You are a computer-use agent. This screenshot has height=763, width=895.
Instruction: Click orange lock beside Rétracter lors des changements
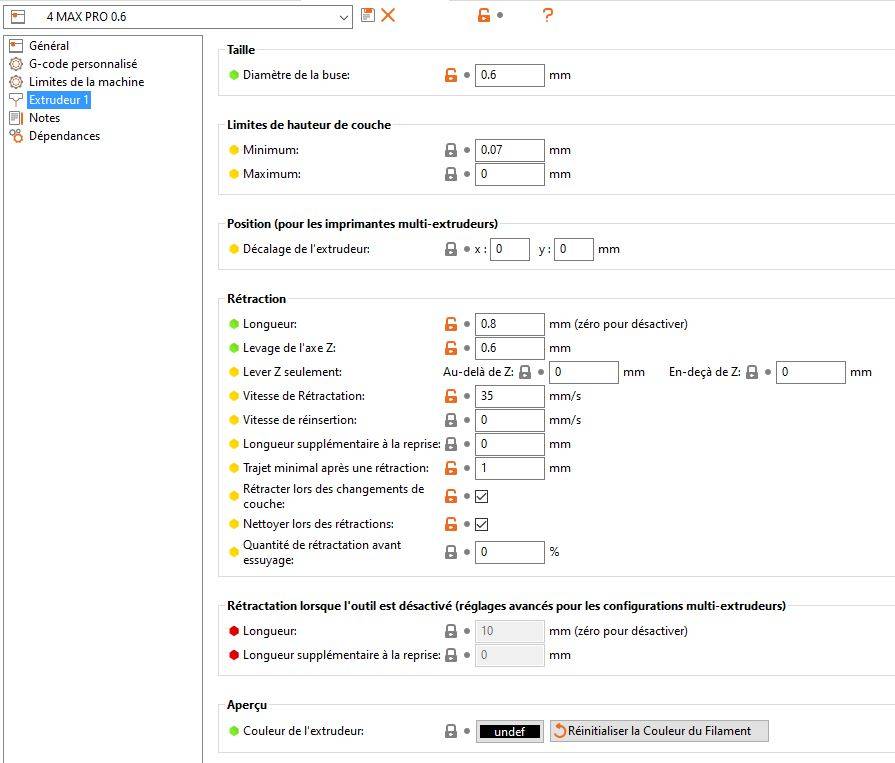pos(451,496)
